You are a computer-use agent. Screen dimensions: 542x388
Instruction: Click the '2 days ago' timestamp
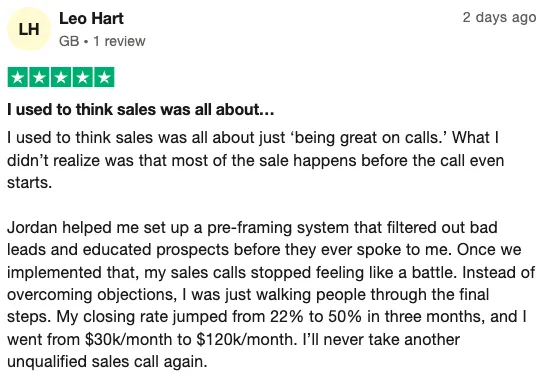(x=499, y=17)
